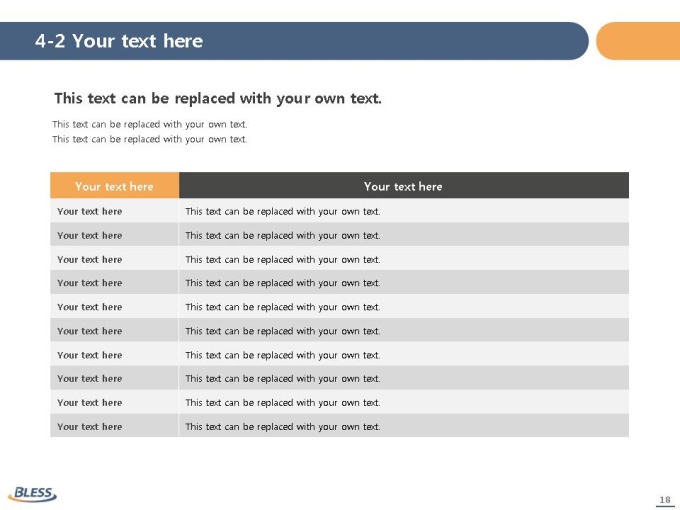The image size is (680, 510).
Task: Click the first row's 'Your text here' cell
Action: pyautogui.click(x=114, y=211)
